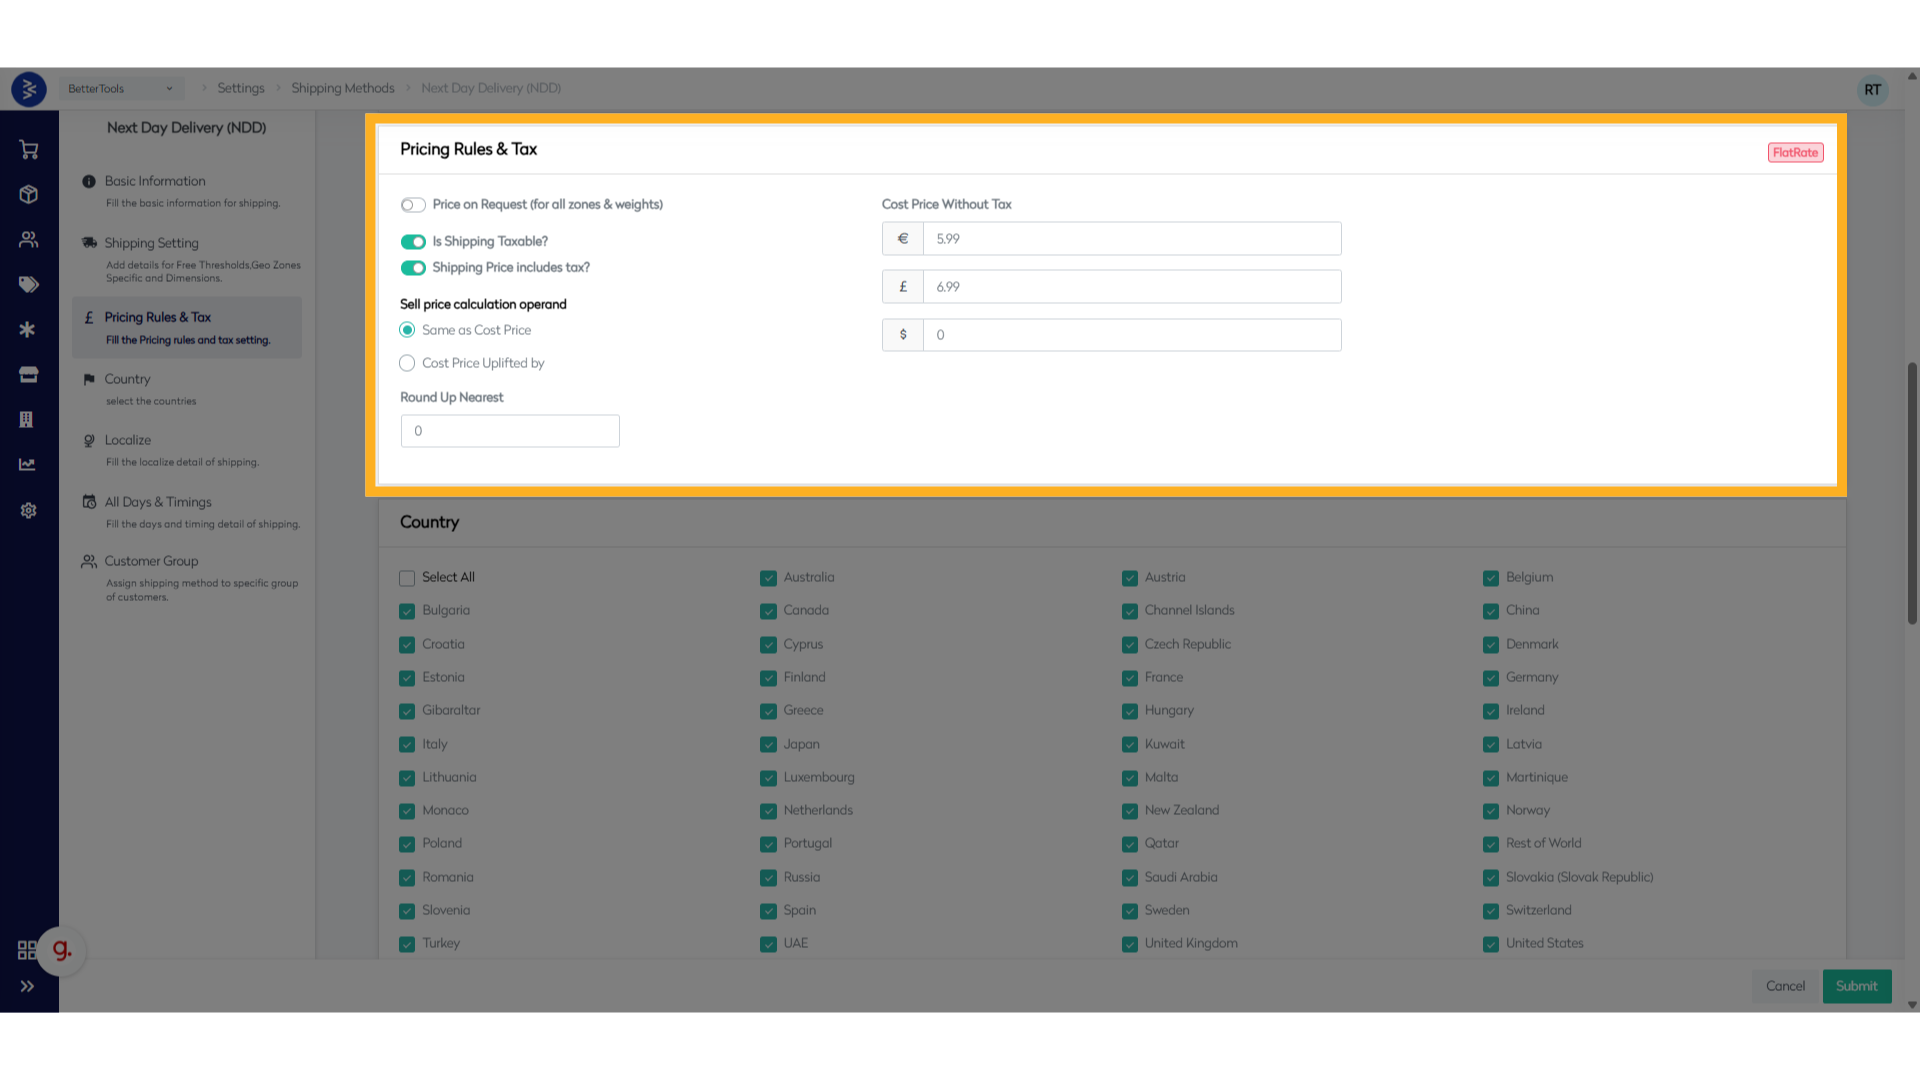
Task: Click the Submit button
Action: [1856, 986]
